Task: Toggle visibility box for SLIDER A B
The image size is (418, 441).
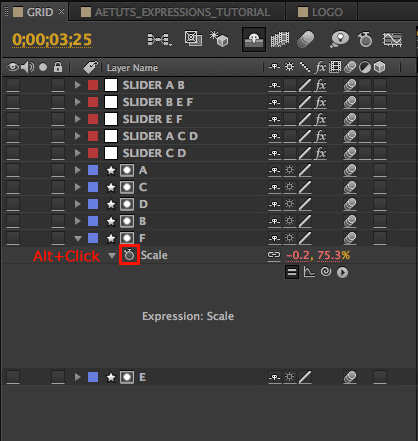Action: 13,85
